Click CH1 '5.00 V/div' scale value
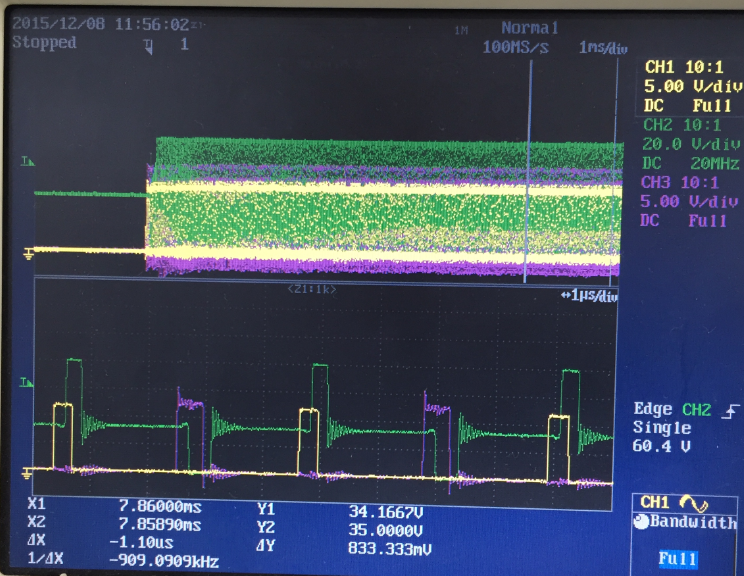The image size is (744, 576). coord(692,86)
